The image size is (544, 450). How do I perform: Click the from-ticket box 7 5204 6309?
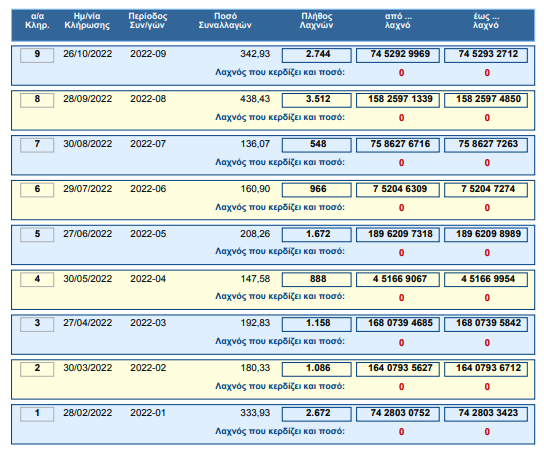point(398,190)
